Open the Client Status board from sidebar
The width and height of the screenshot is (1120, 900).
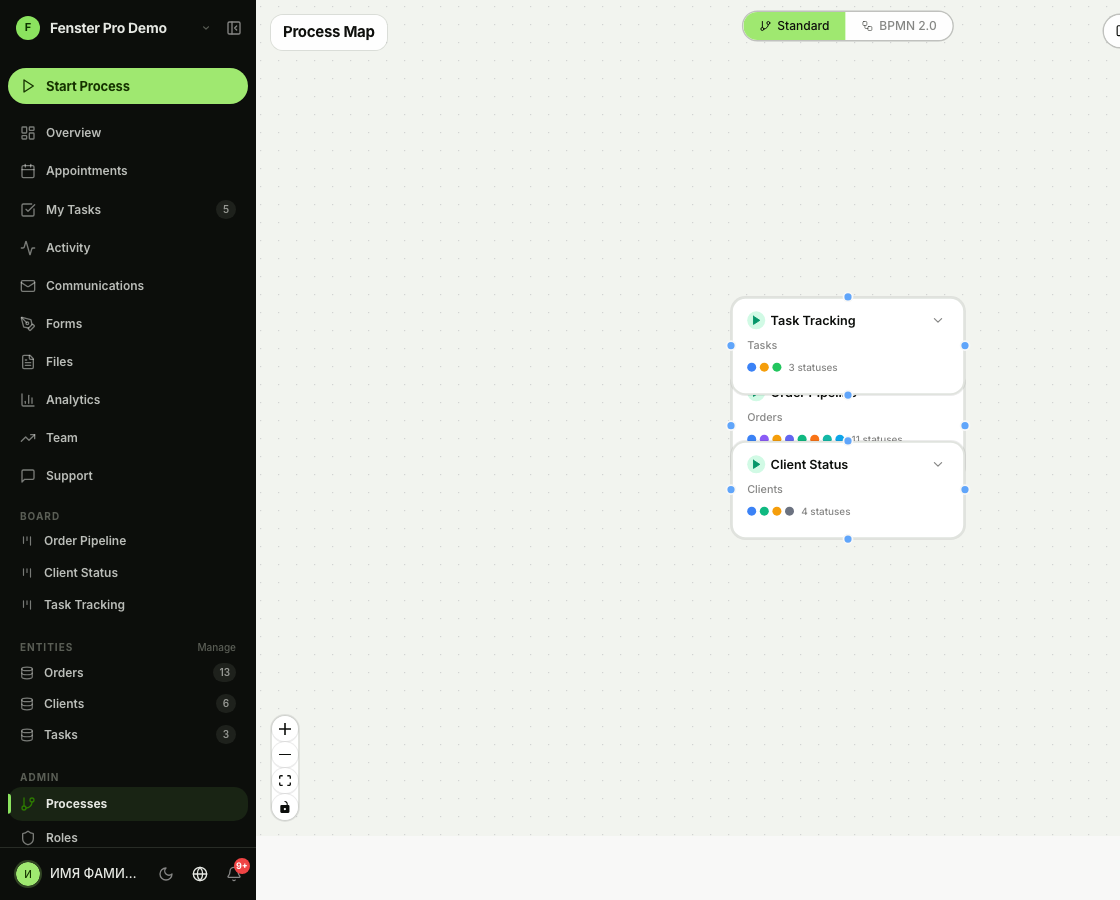coord(81,572)
